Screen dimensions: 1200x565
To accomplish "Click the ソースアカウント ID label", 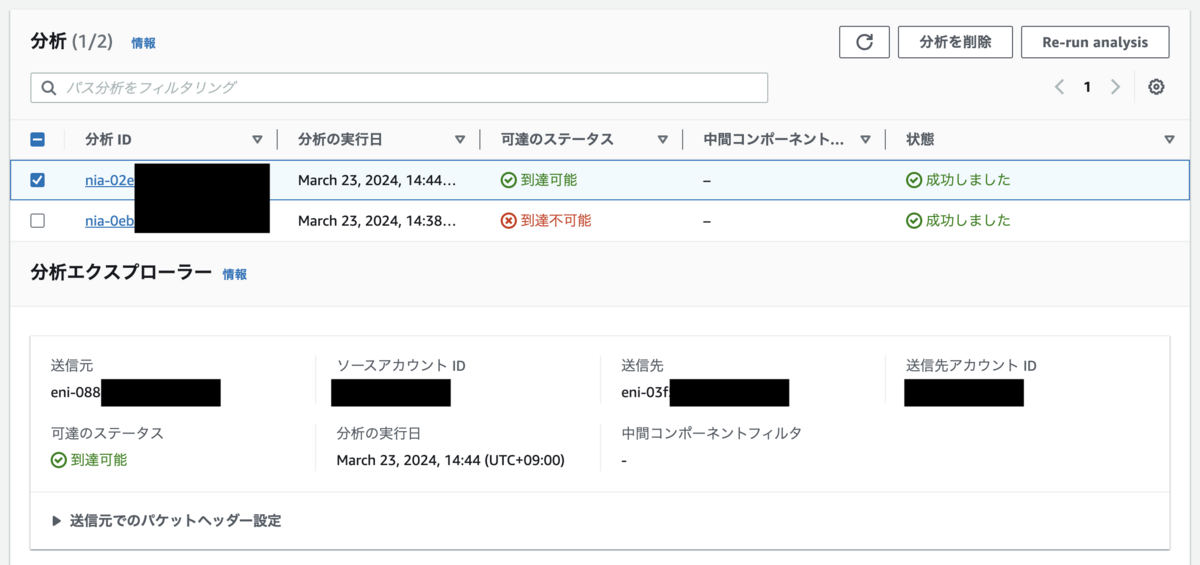I will click(x=401, y=365).
